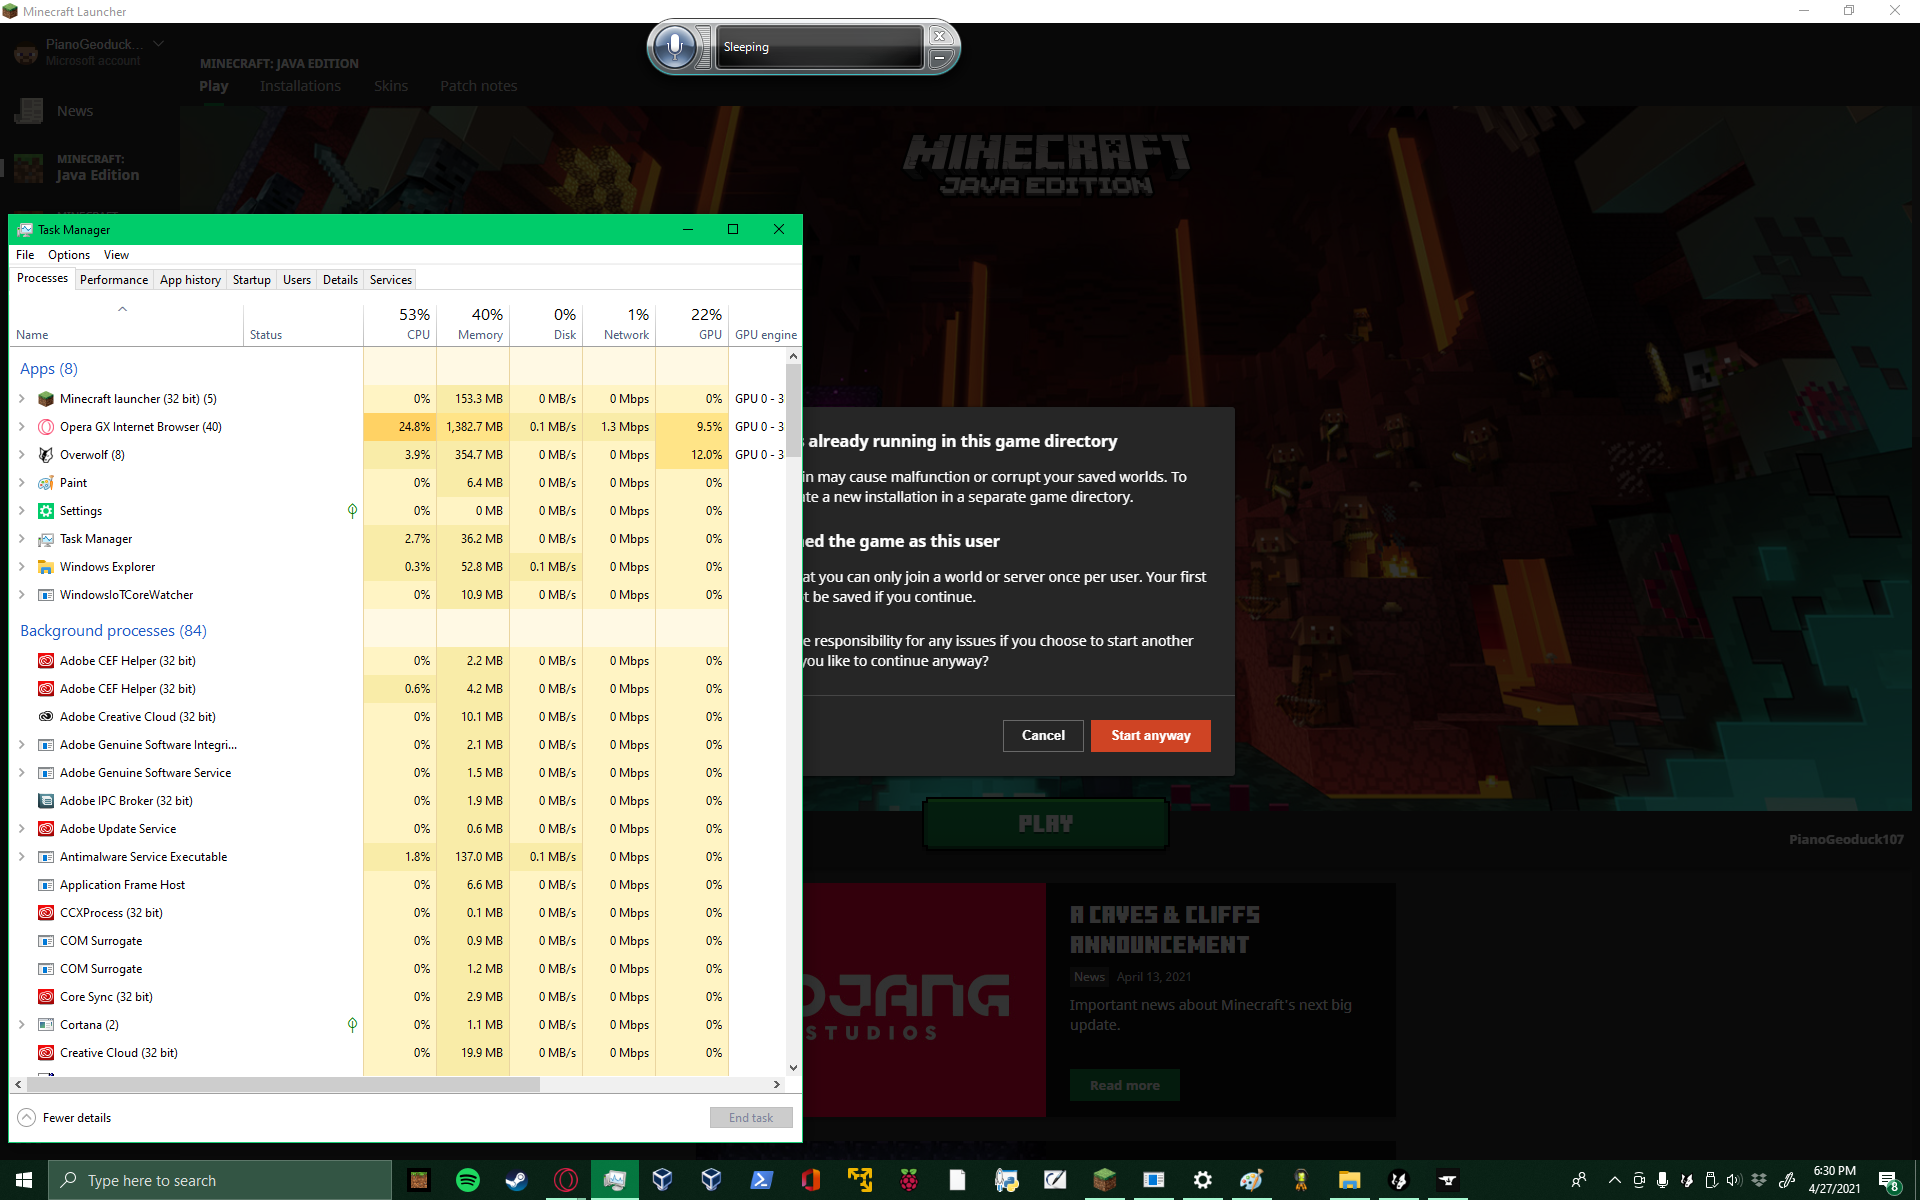The height and width of the screenshot is (1200, 1920).
Task: Click the Opera GX taskbar icon
Action: (x=565, y=1180)
